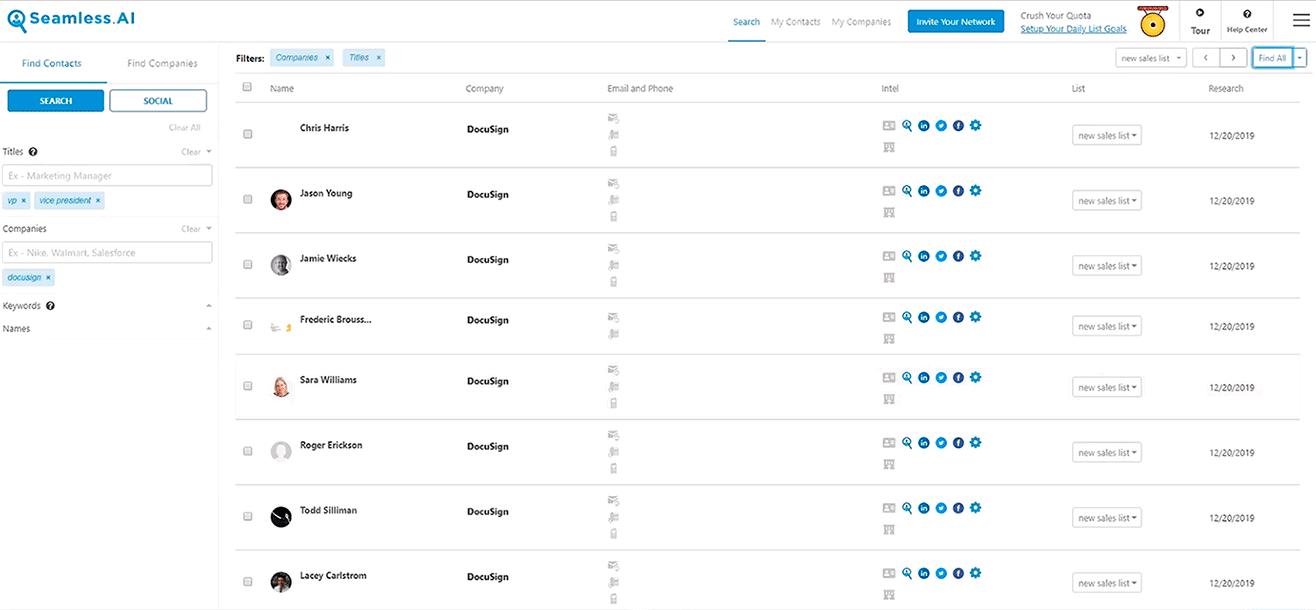Check the box for Chris Harris
Image resolution: width=1316 pixels, height=610 pixels.
[x=247, y=134]
